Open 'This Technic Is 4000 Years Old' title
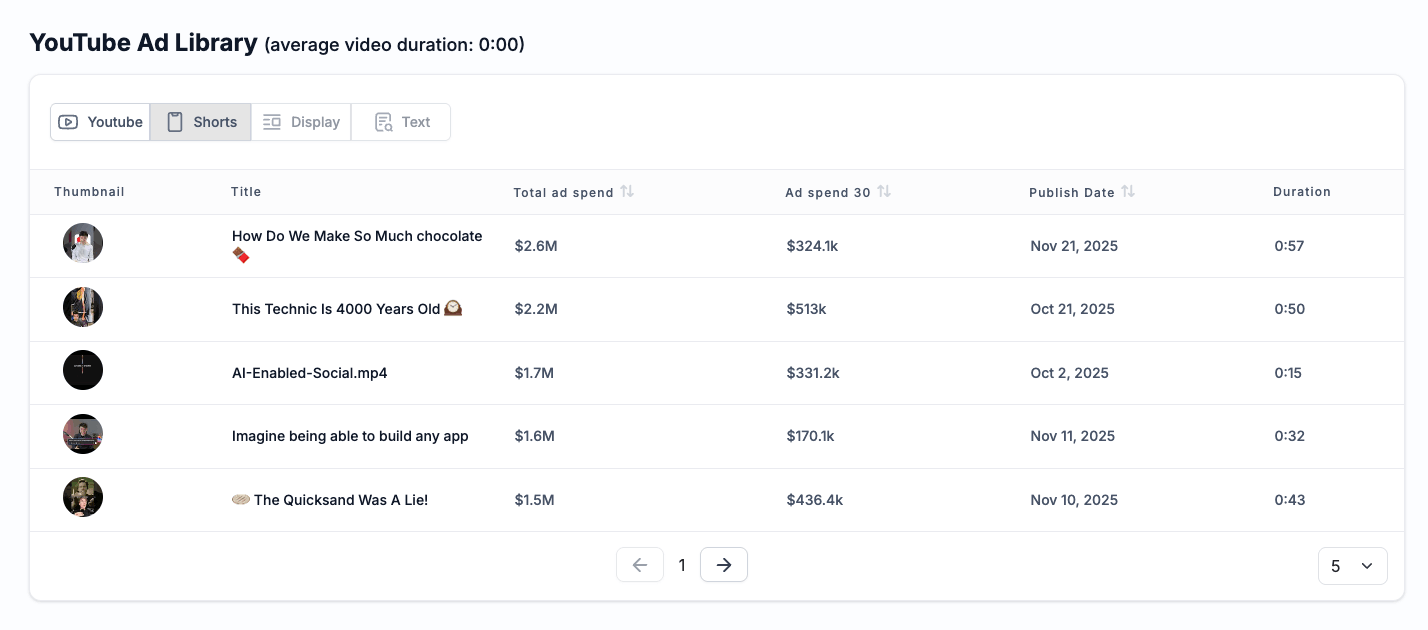 (x=336, y=309)
